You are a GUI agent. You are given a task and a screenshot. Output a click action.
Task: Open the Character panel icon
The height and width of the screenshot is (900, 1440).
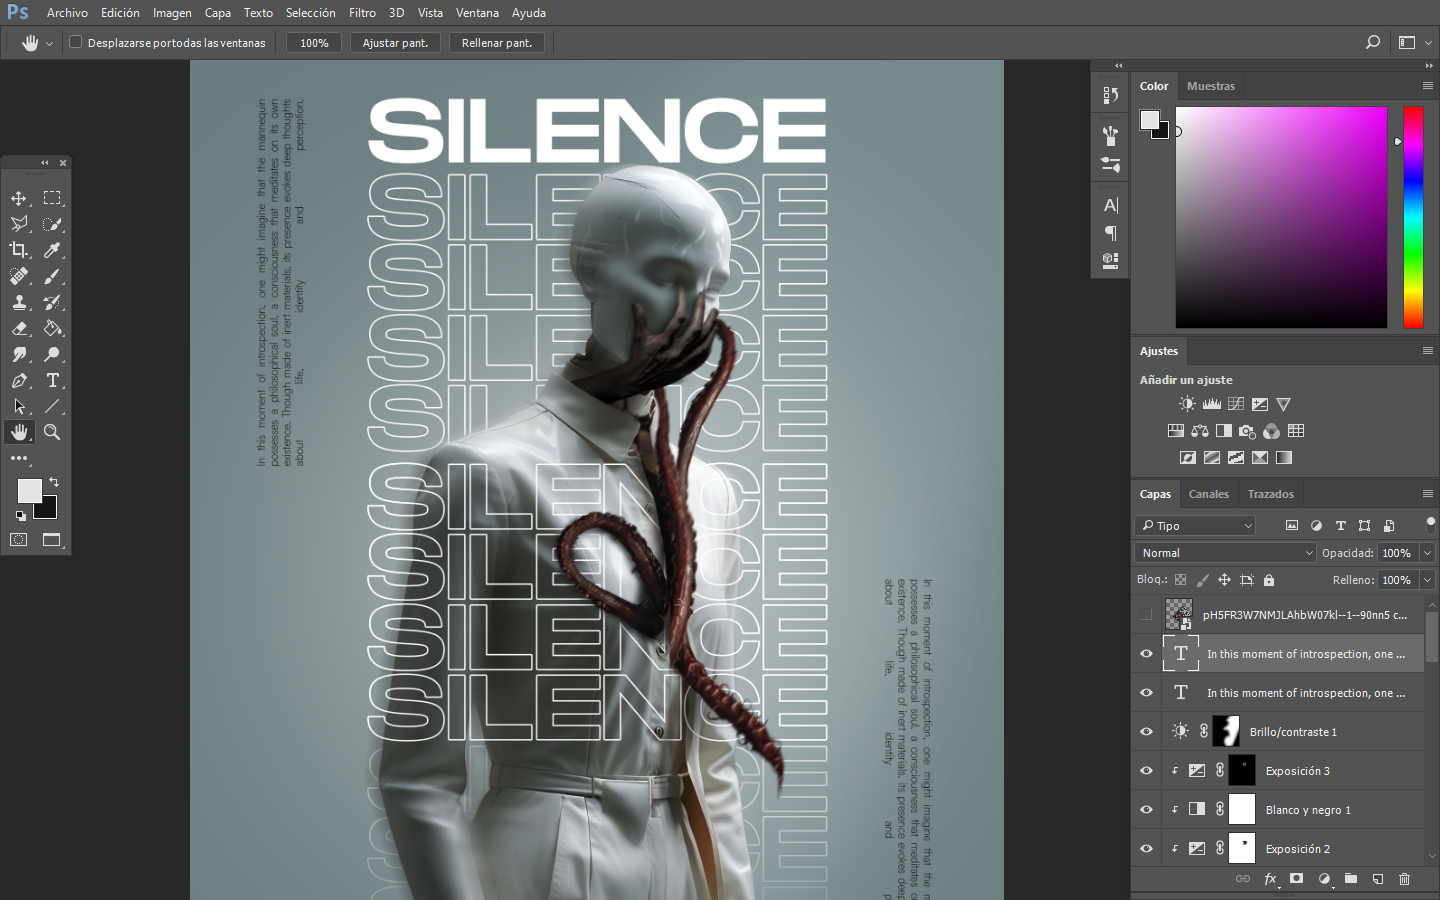(1110, 205)
